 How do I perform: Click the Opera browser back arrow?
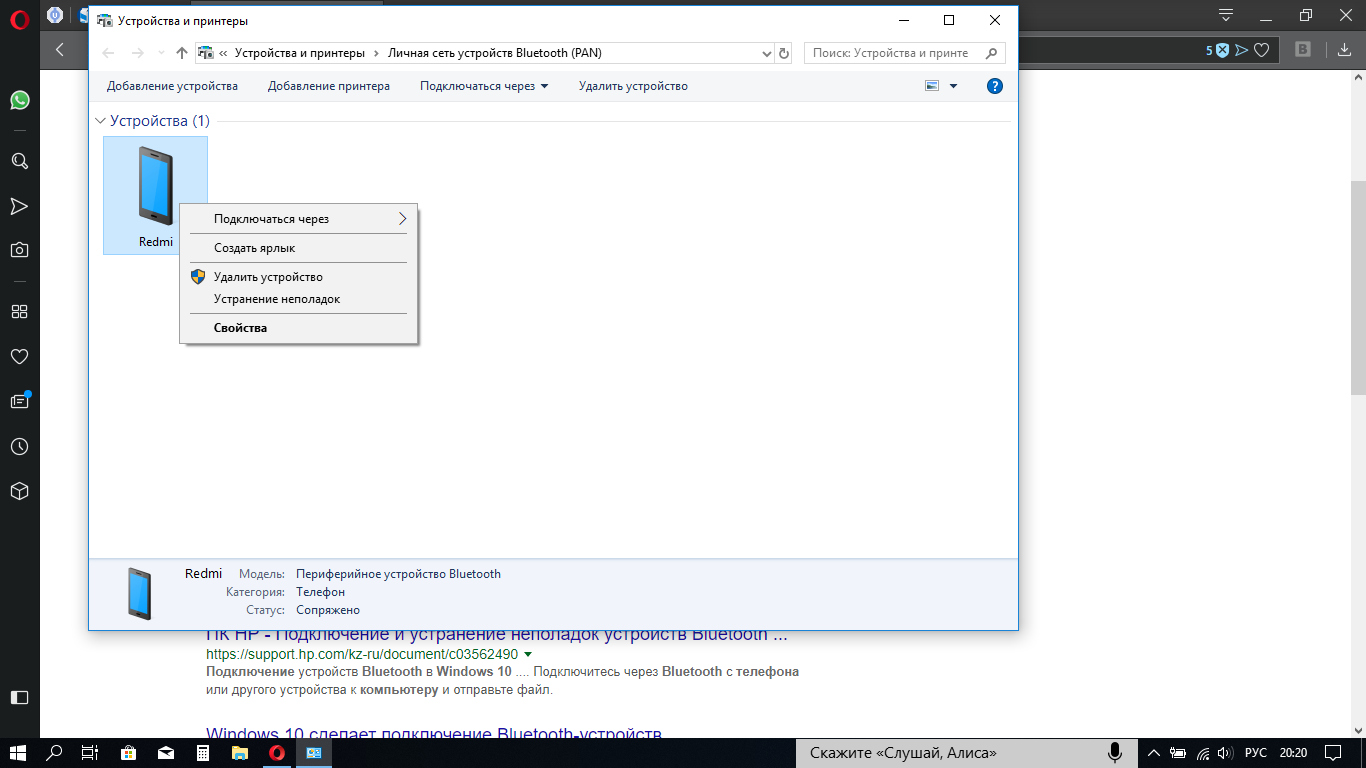click(60, 49)
